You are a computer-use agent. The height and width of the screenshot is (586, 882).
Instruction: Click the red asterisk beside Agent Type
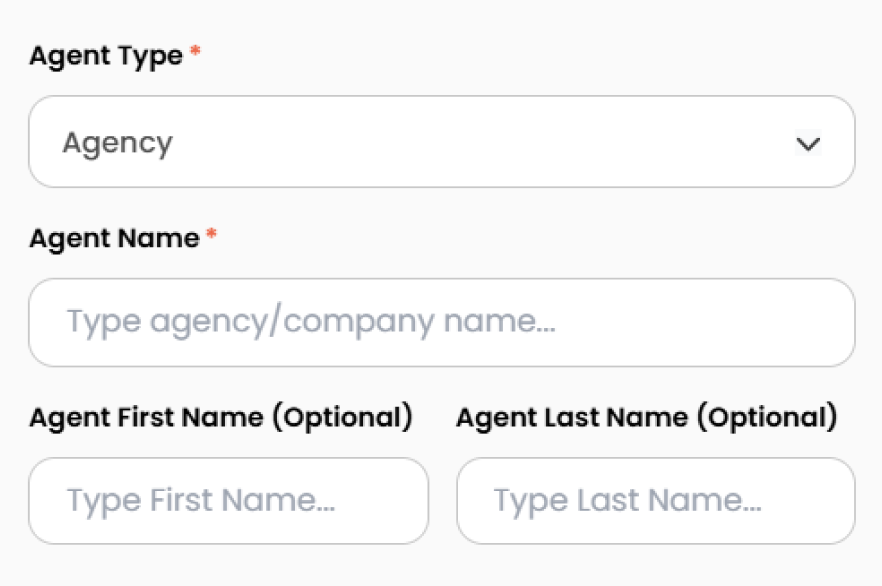[196, 50]
